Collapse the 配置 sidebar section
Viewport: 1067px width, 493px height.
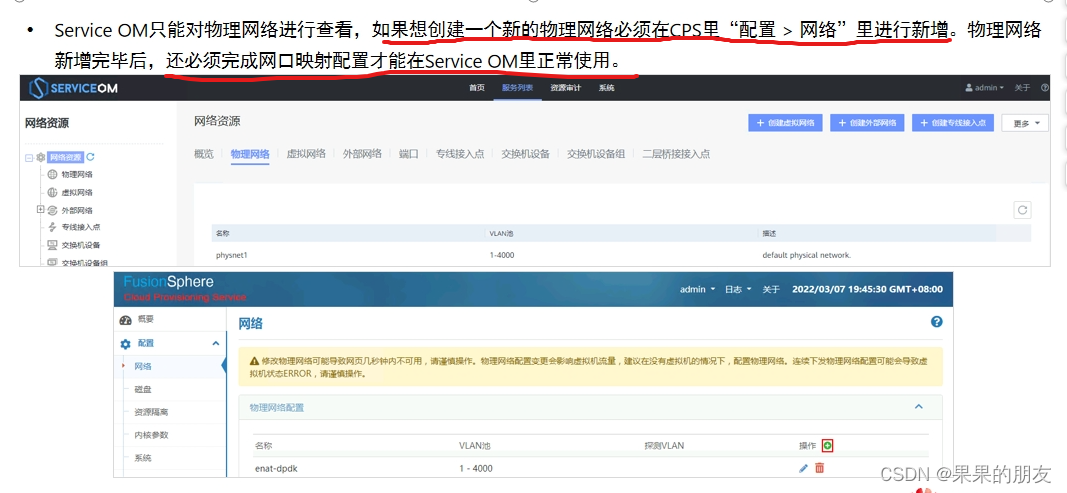pos(216,344)
